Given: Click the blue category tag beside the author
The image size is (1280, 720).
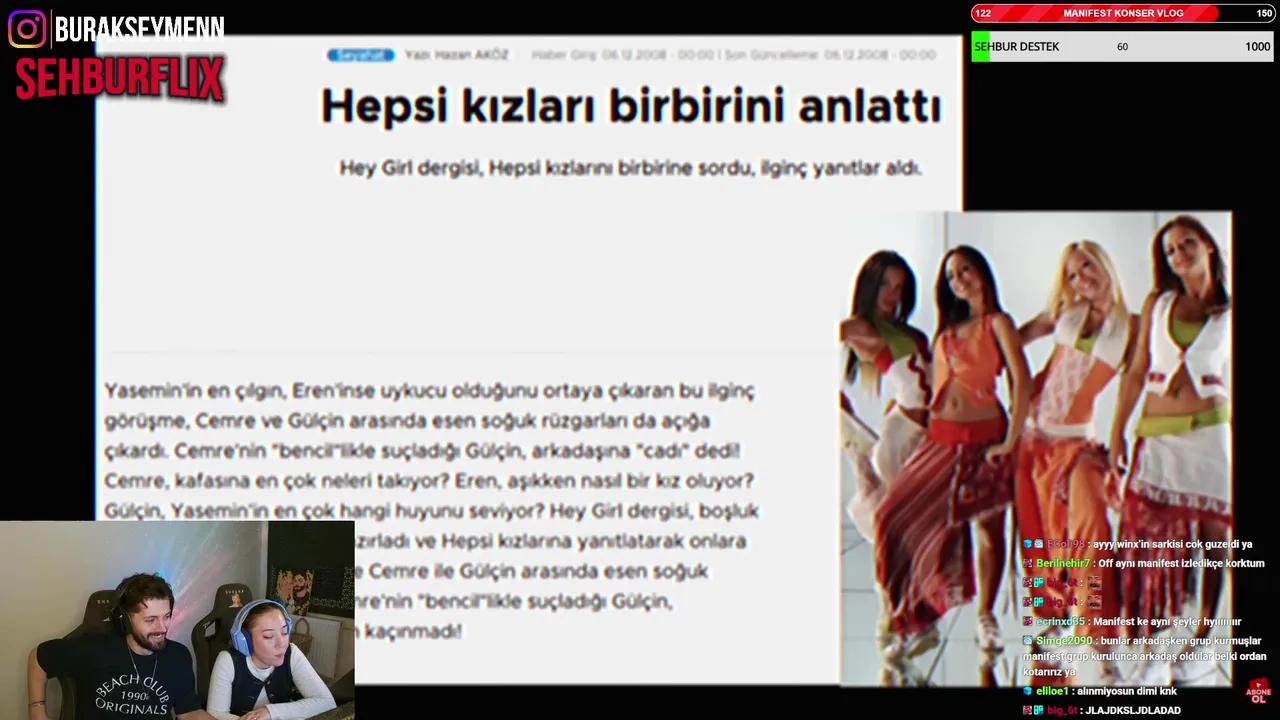Looking at the screenshot, I should click(360, 55).
